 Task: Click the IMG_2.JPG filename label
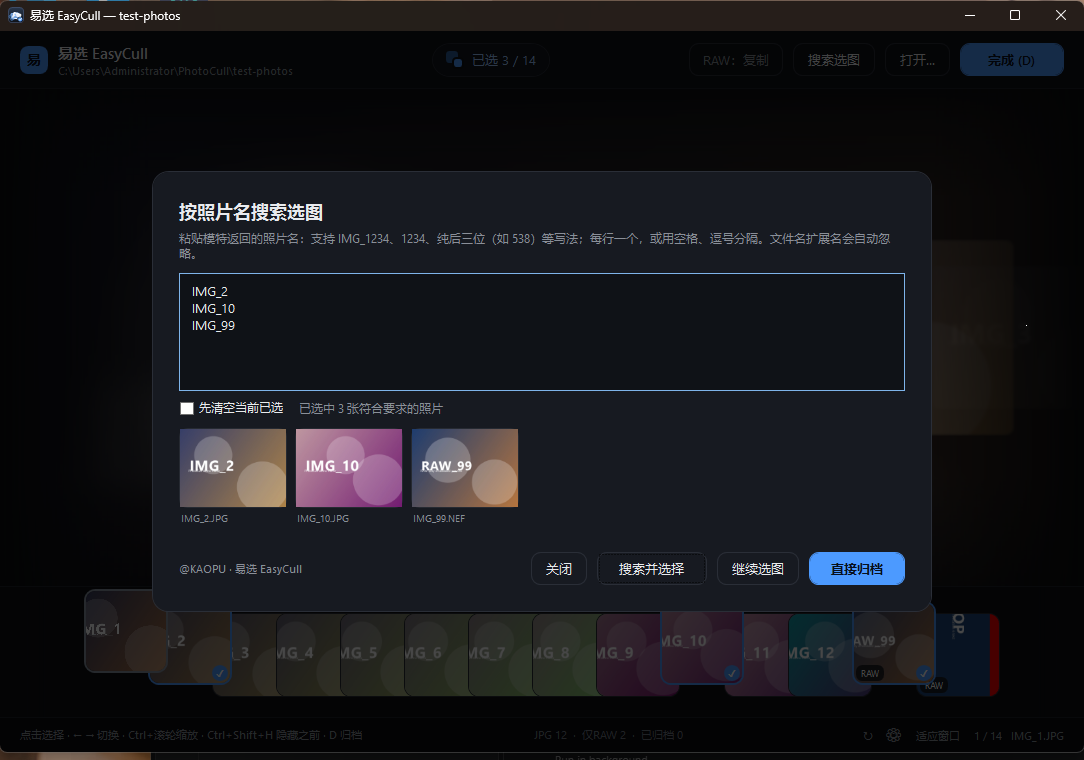coord(205,518)
